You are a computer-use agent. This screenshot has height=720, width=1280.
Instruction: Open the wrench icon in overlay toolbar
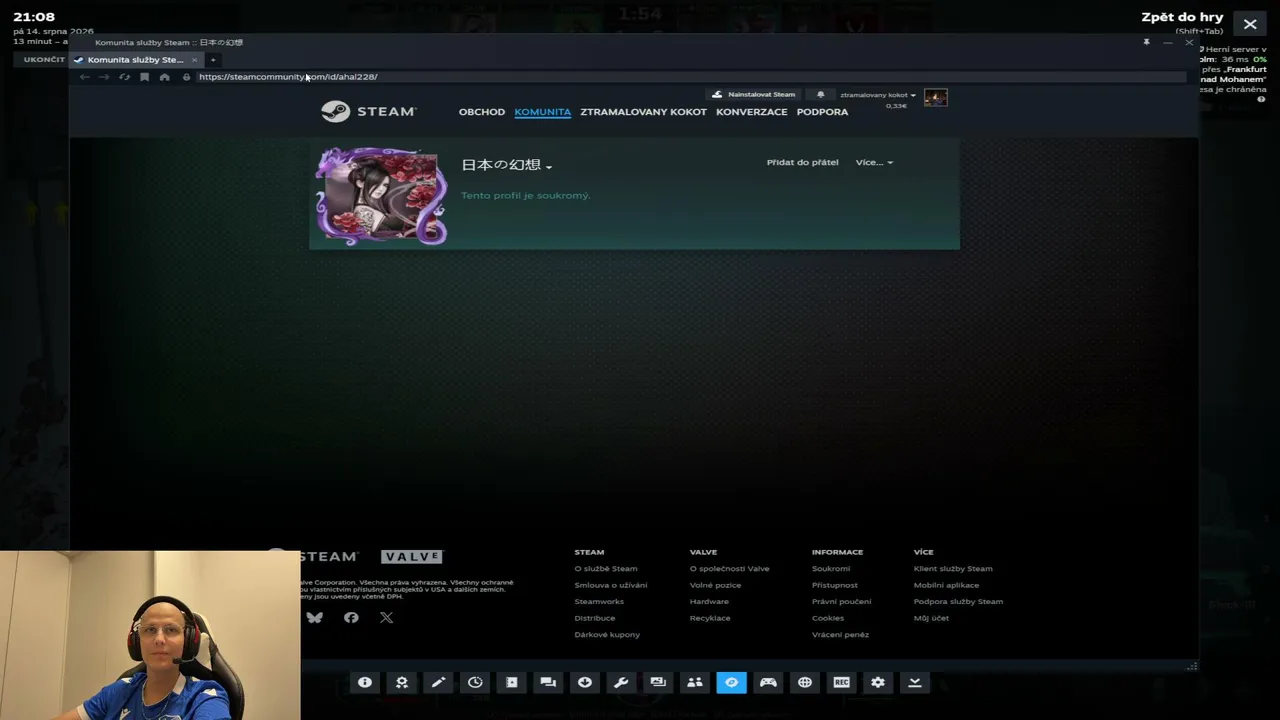click(621, 682)
